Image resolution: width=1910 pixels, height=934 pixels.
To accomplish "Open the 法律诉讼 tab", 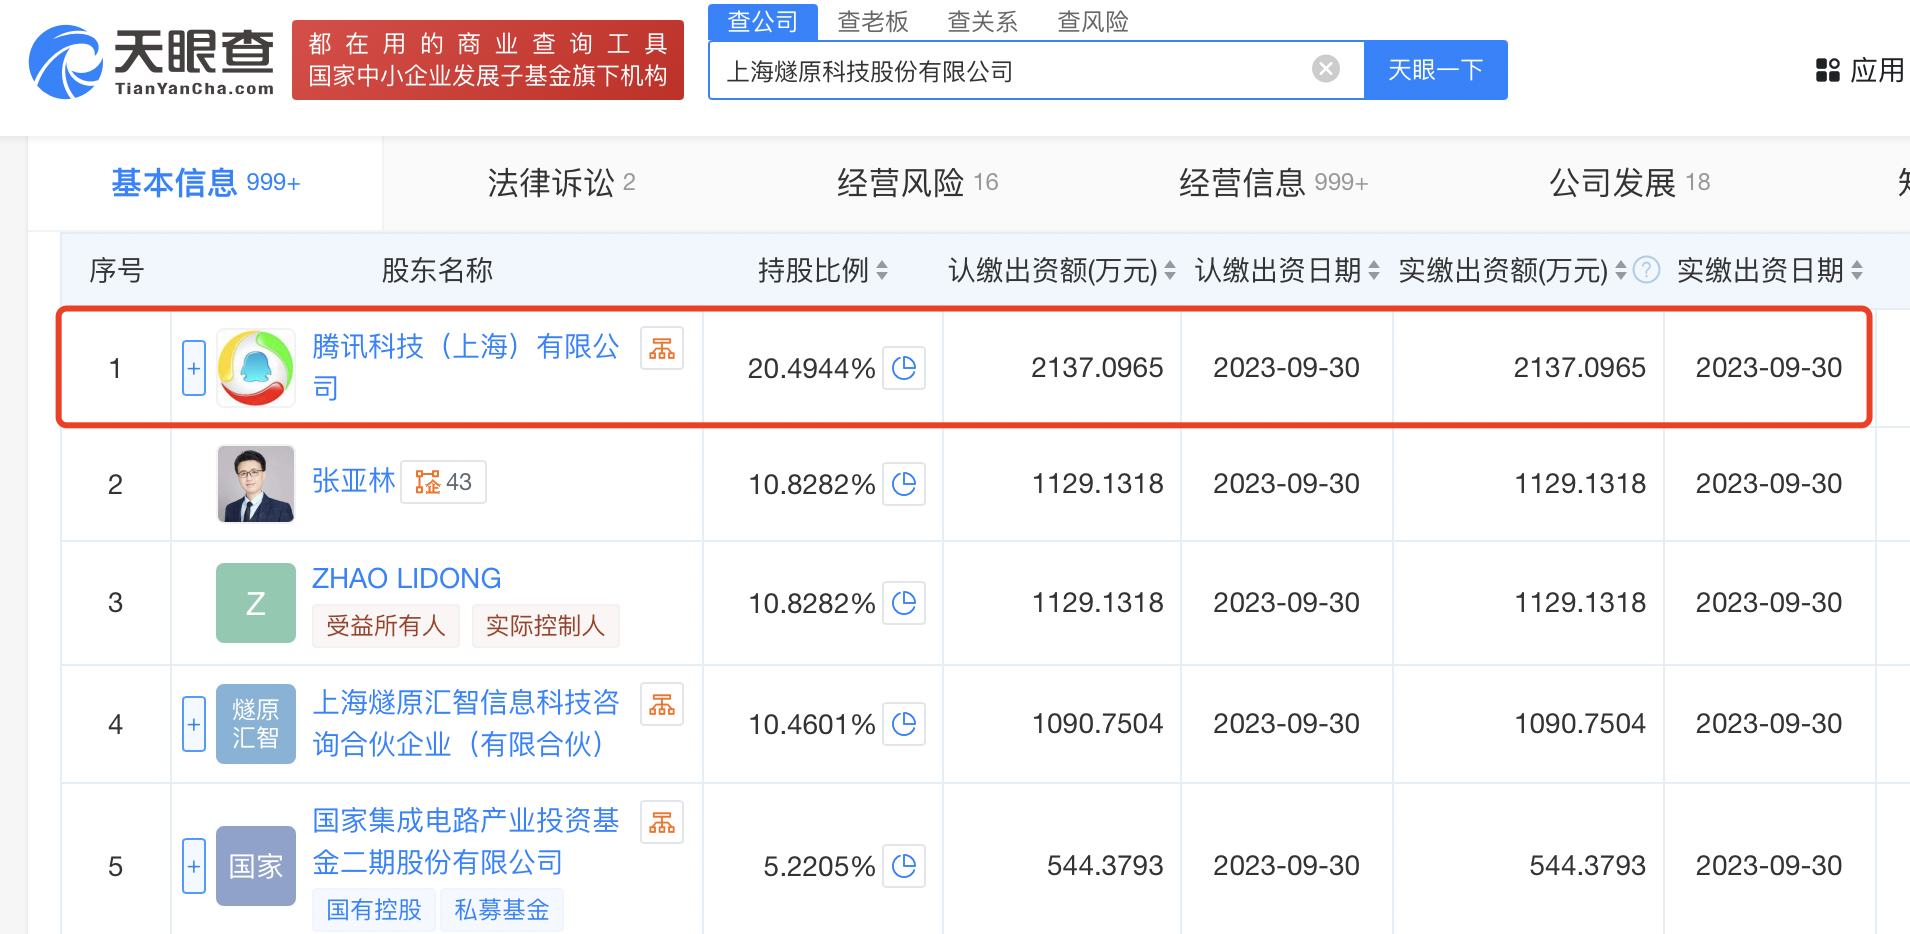I will (x=561, y=183).
